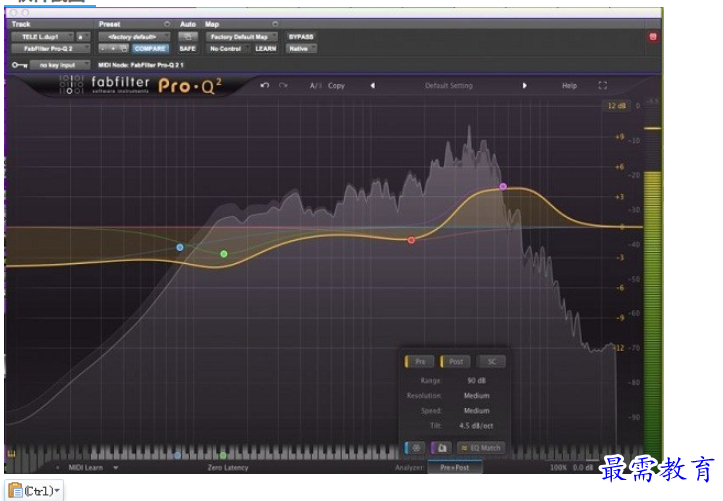Open the factory default preset dropdown
Viewport: 723px width, 501px height.
click(134, 36)
